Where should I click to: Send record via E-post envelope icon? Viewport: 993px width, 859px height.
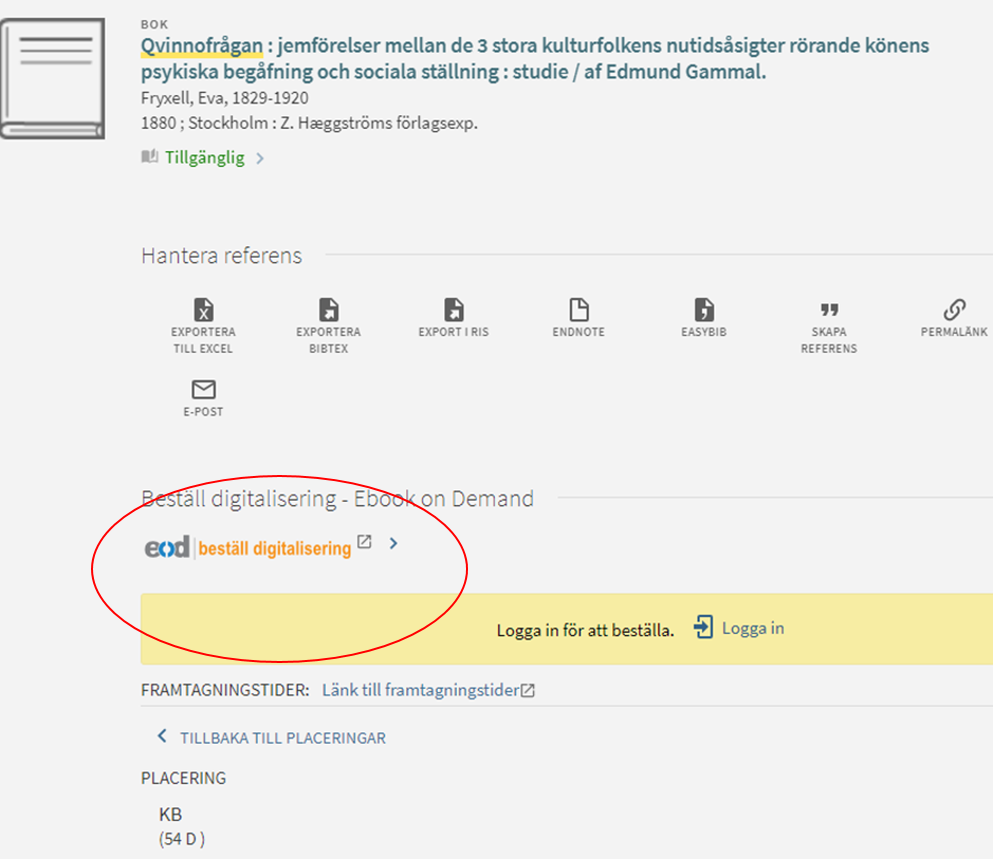point(203,389)
